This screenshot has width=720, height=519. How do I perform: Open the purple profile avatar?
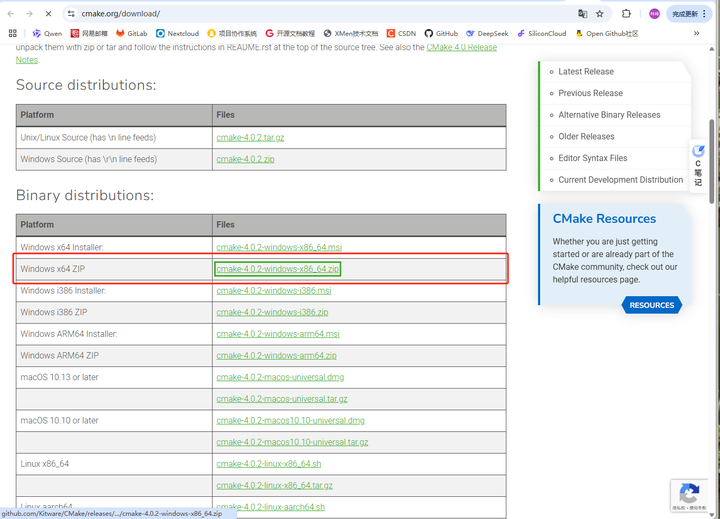click(x=654, y=14)
